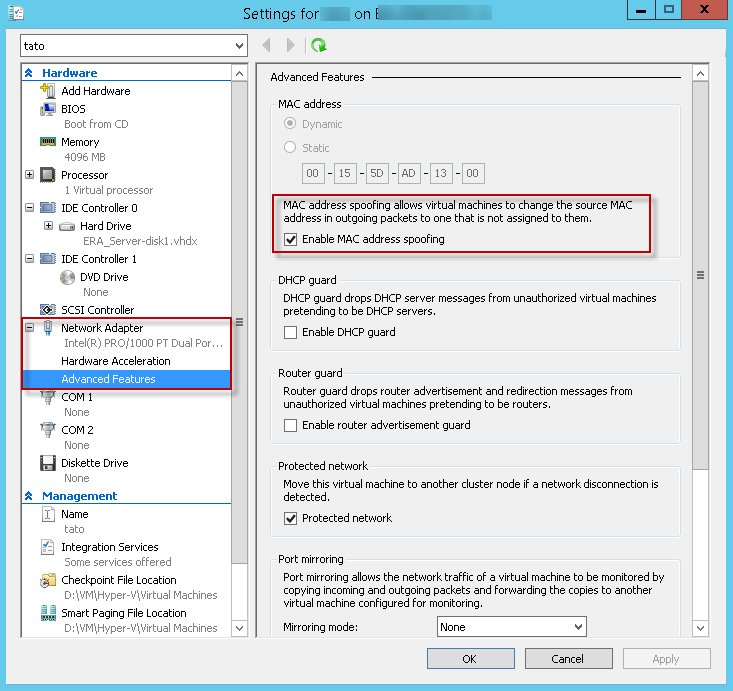Image resolution: width=733 pixels, height=691 pixels.
Task: Click the OK button
Action: click(x=470, y=659)
